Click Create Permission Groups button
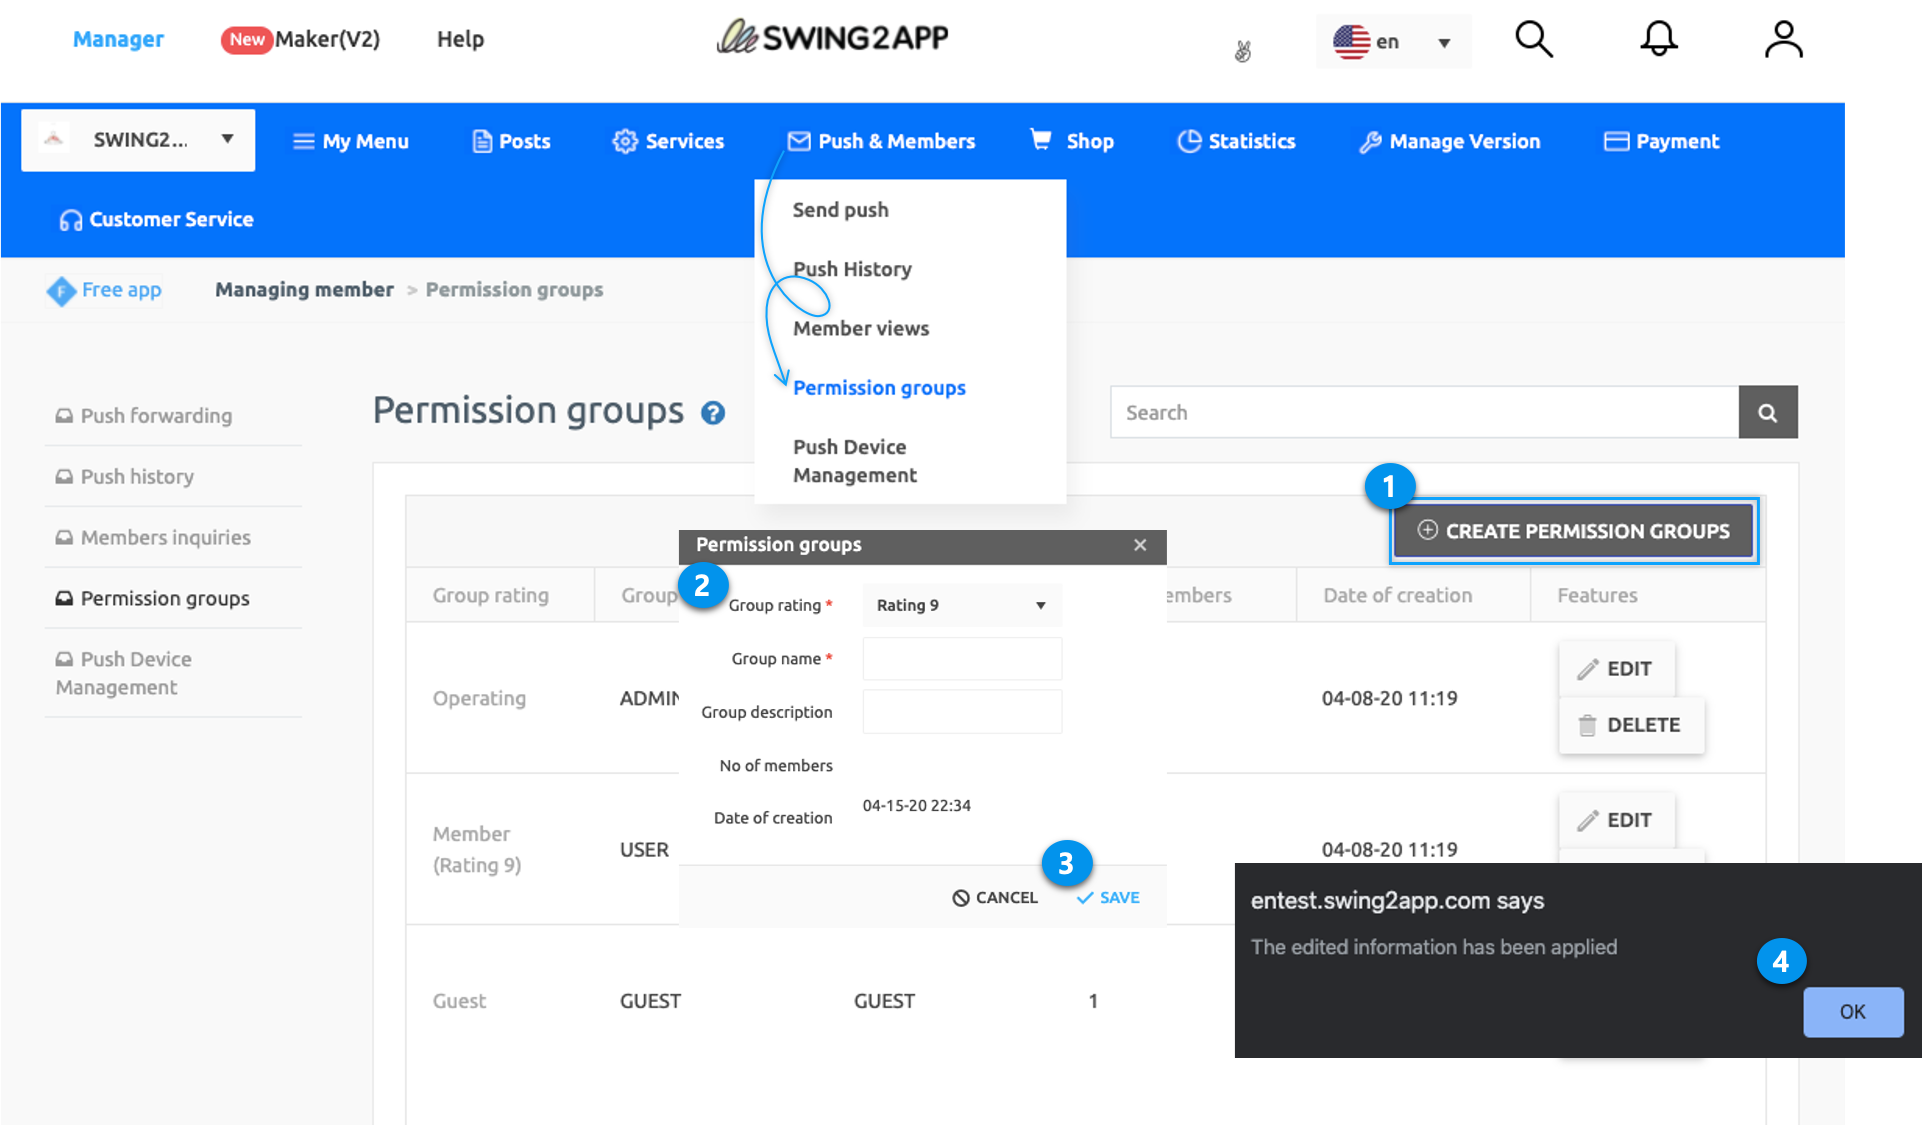This screenshot has height=1125, width=1922. tap(1573, 531)
